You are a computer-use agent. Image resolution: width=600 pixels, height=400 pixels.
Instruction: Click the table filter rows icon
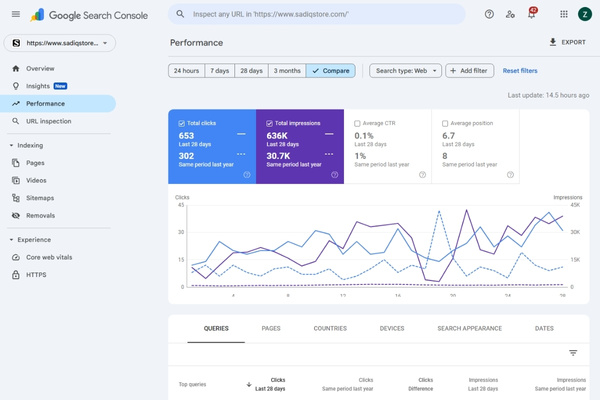573,353
